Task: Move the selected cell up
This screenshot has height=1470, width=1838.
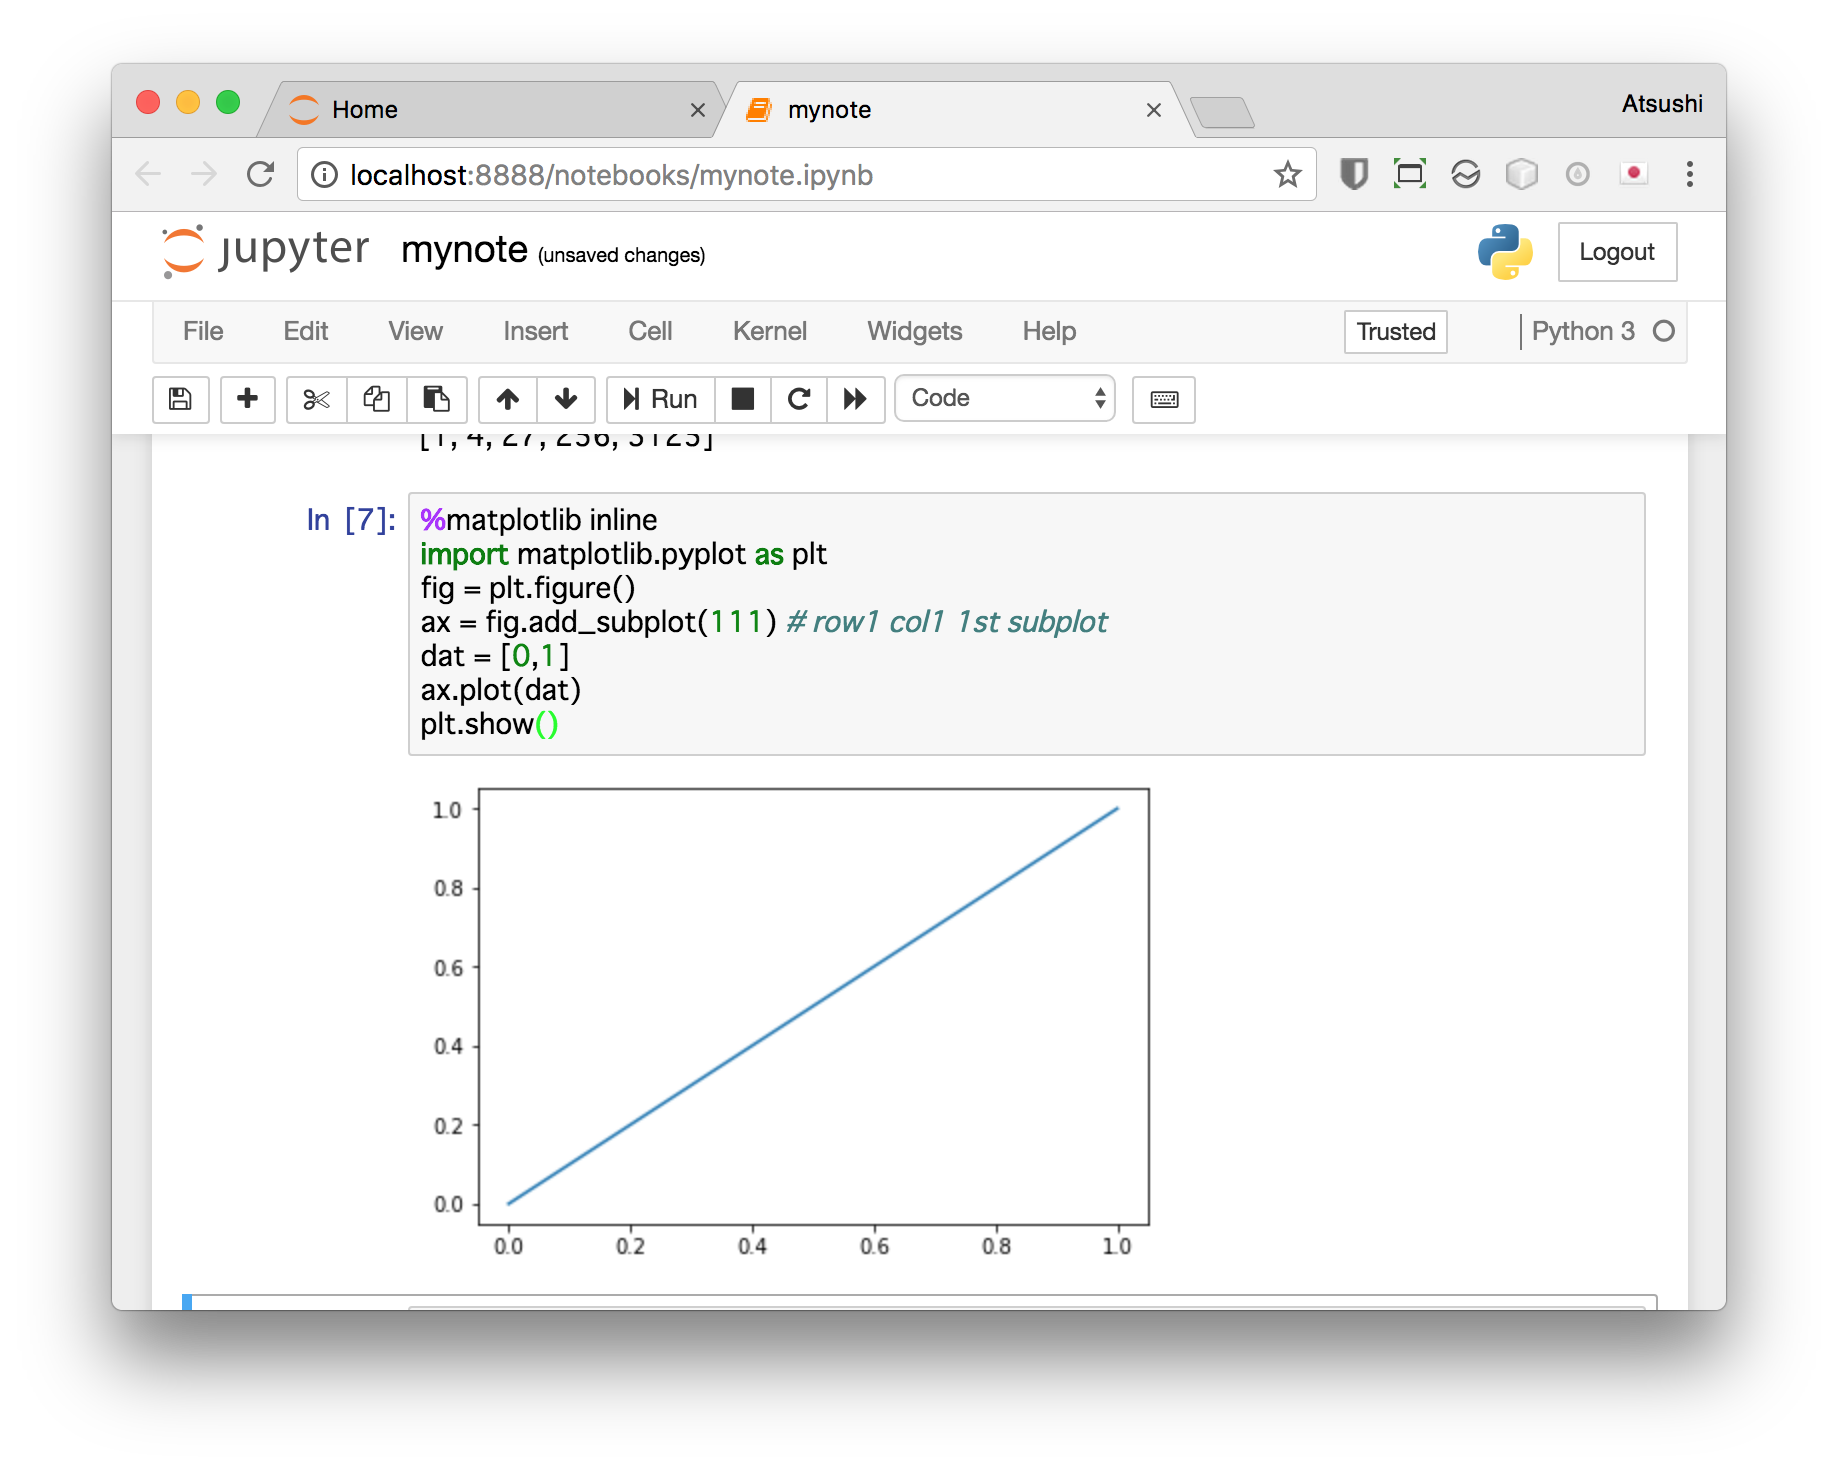Action: 507,400
